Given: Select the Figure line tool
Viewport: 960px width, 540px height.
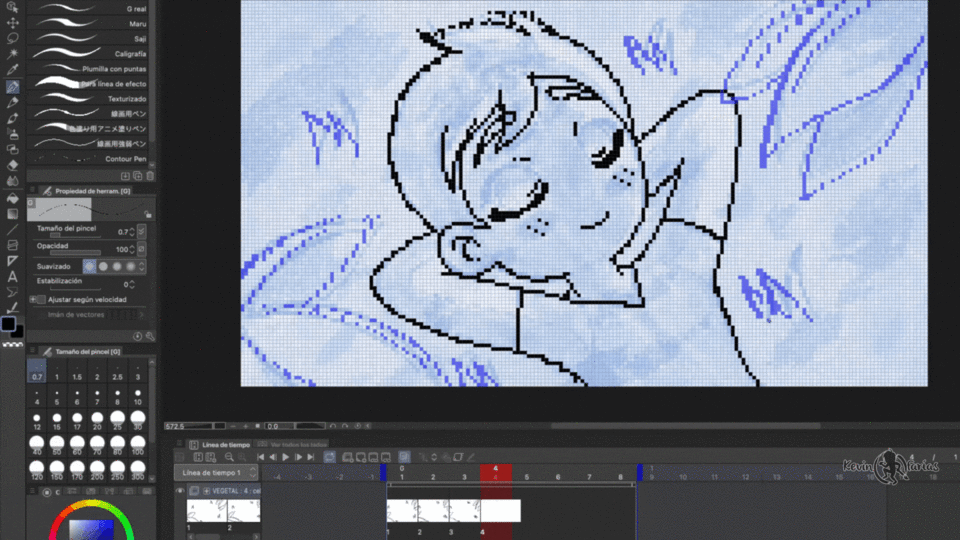Looking at the screenshot, I should [12, 230].
